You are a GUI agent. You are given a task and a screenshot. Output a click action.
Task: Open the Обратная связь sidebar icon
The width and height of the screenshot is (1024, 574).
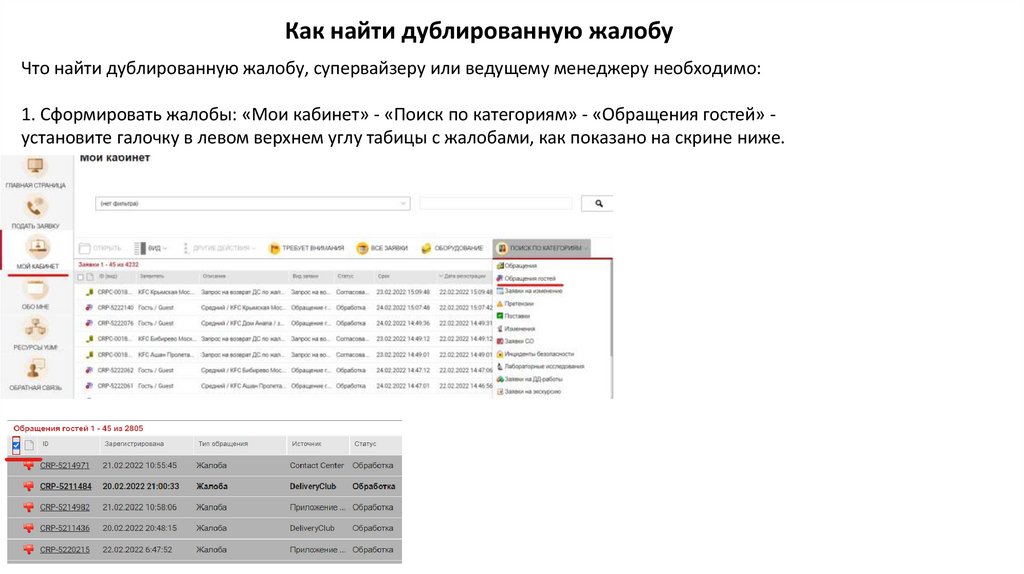35,369
